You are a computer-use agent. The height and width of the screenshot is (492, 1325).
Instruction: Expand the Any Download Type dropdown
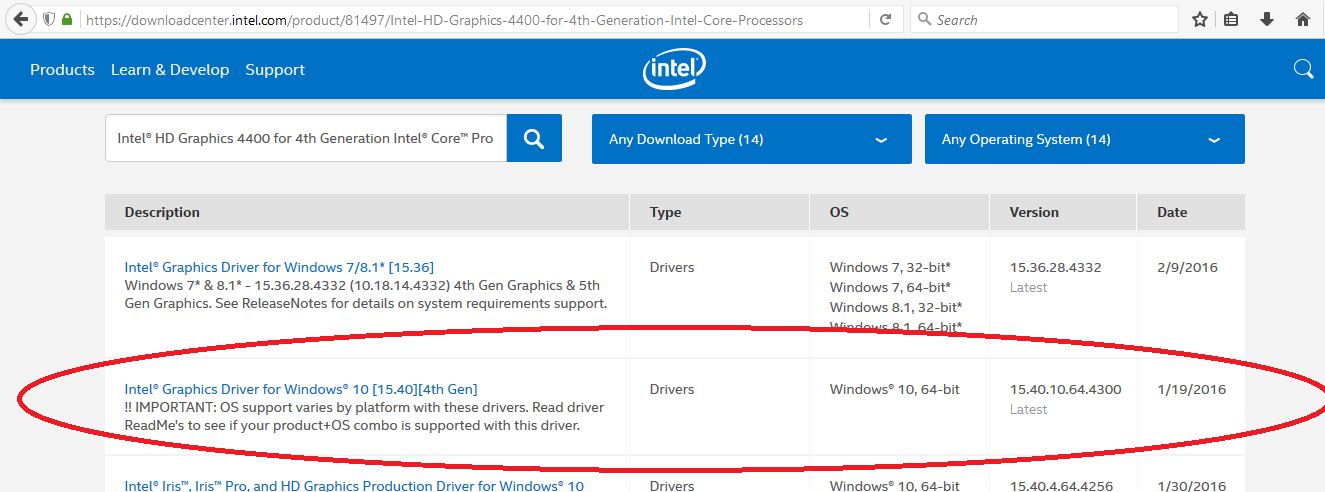point(751,139)
